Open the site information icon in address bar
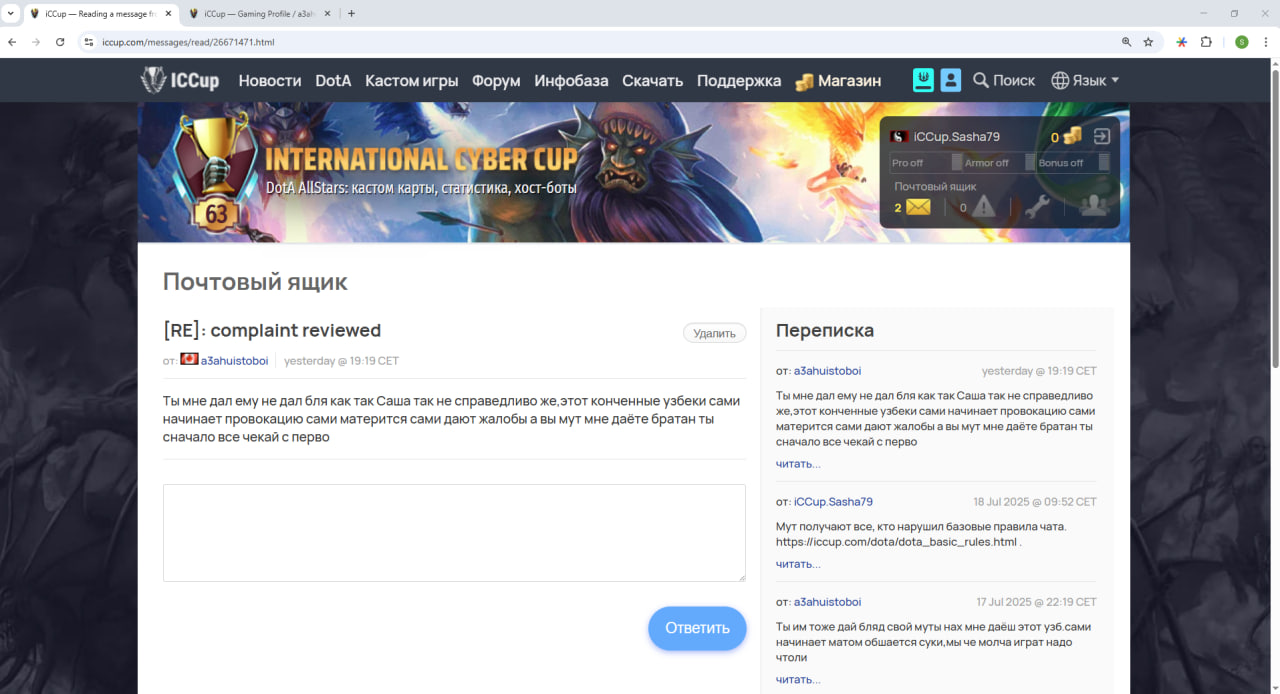This screenshot has width=1280, height=694. click(x=88, y=42)
